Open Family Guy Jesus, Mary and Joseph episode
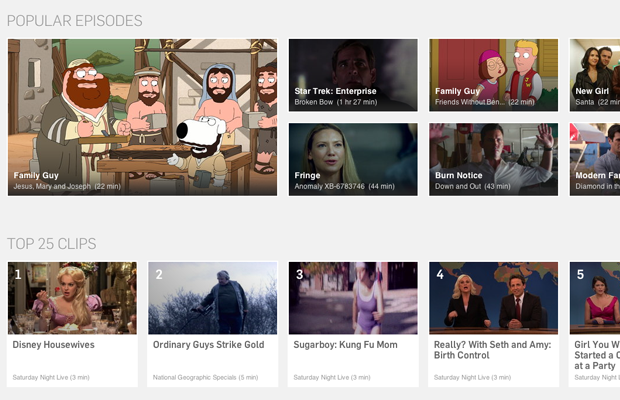620x400 pixels. click(142, 117)
